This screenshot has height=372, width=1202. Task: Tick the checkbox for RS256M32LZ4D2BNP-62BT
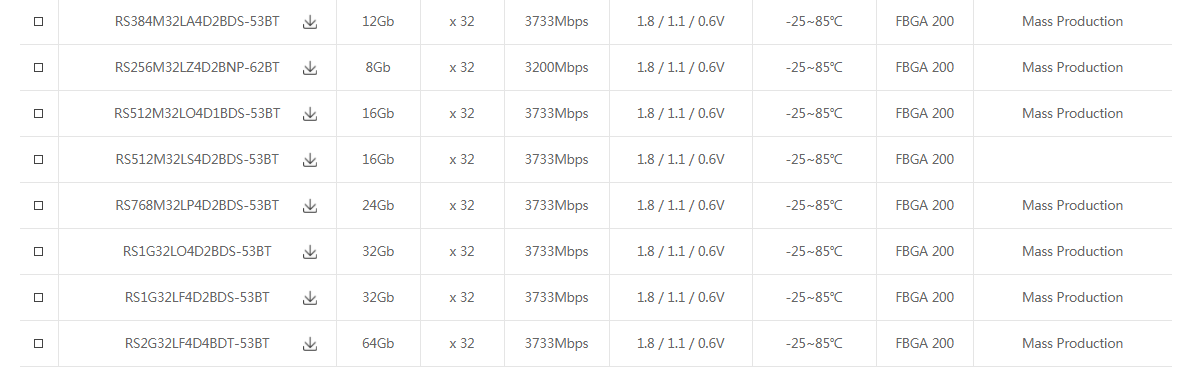point(39,68)
